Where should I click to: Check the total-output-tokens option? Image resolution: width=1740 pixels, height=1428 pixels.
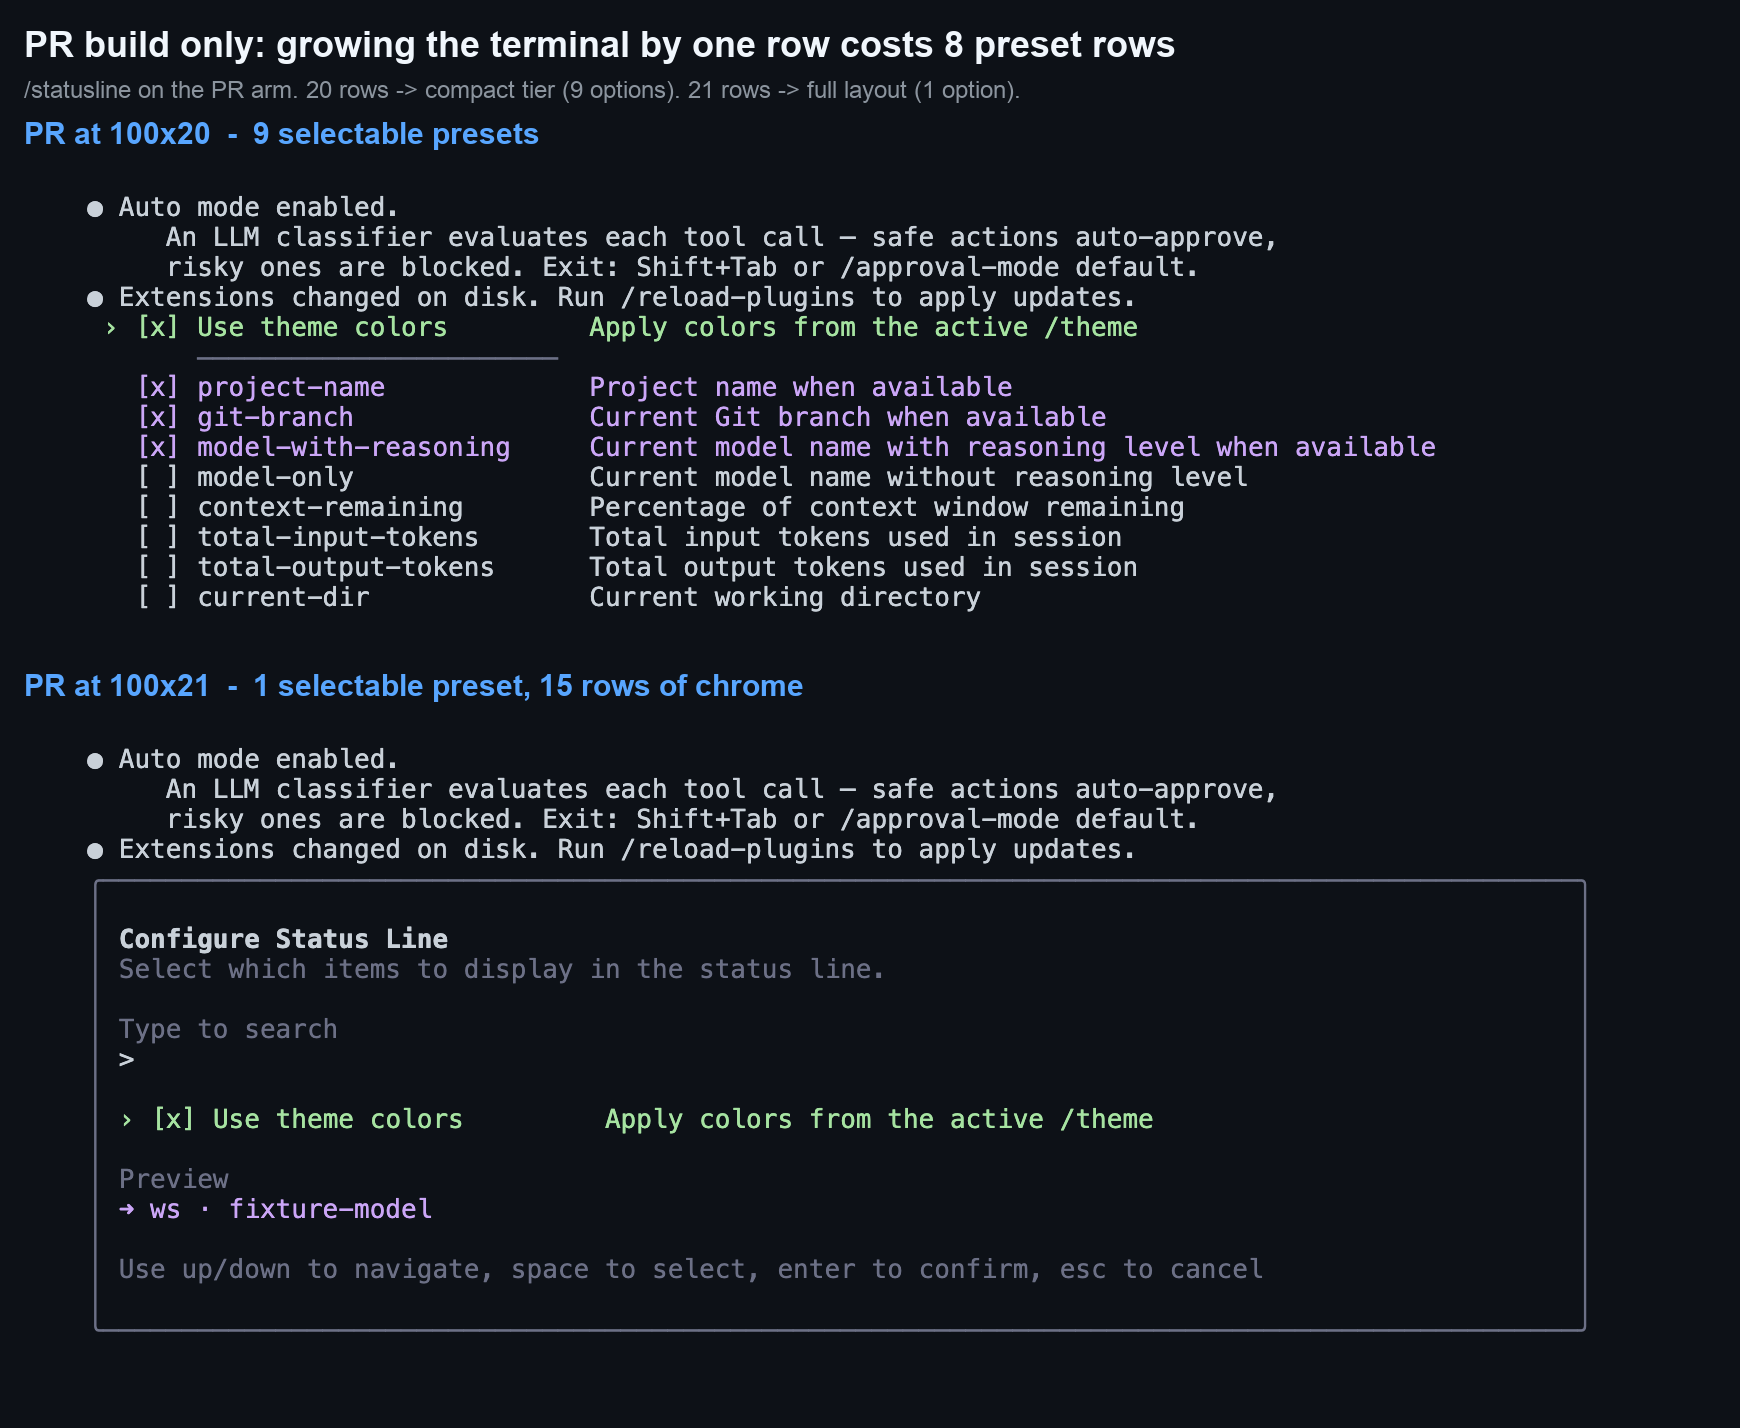coord(158,567)
